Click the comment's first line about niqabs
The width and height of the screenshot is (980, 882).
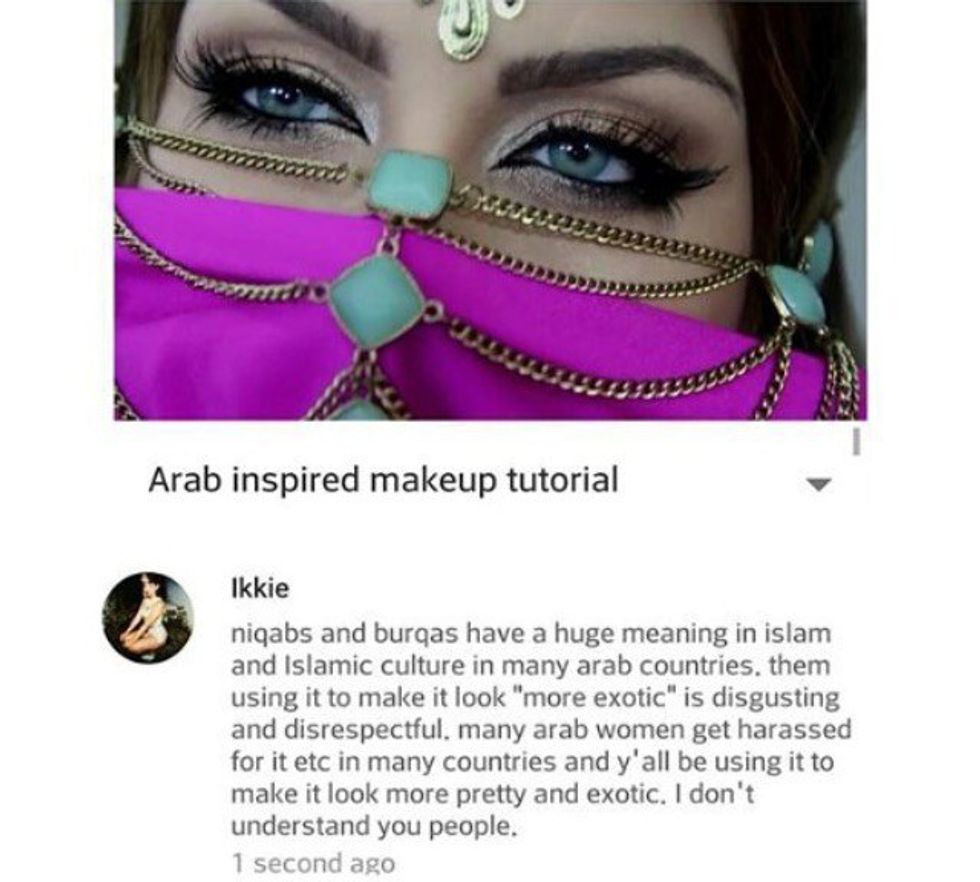[531, 634]
